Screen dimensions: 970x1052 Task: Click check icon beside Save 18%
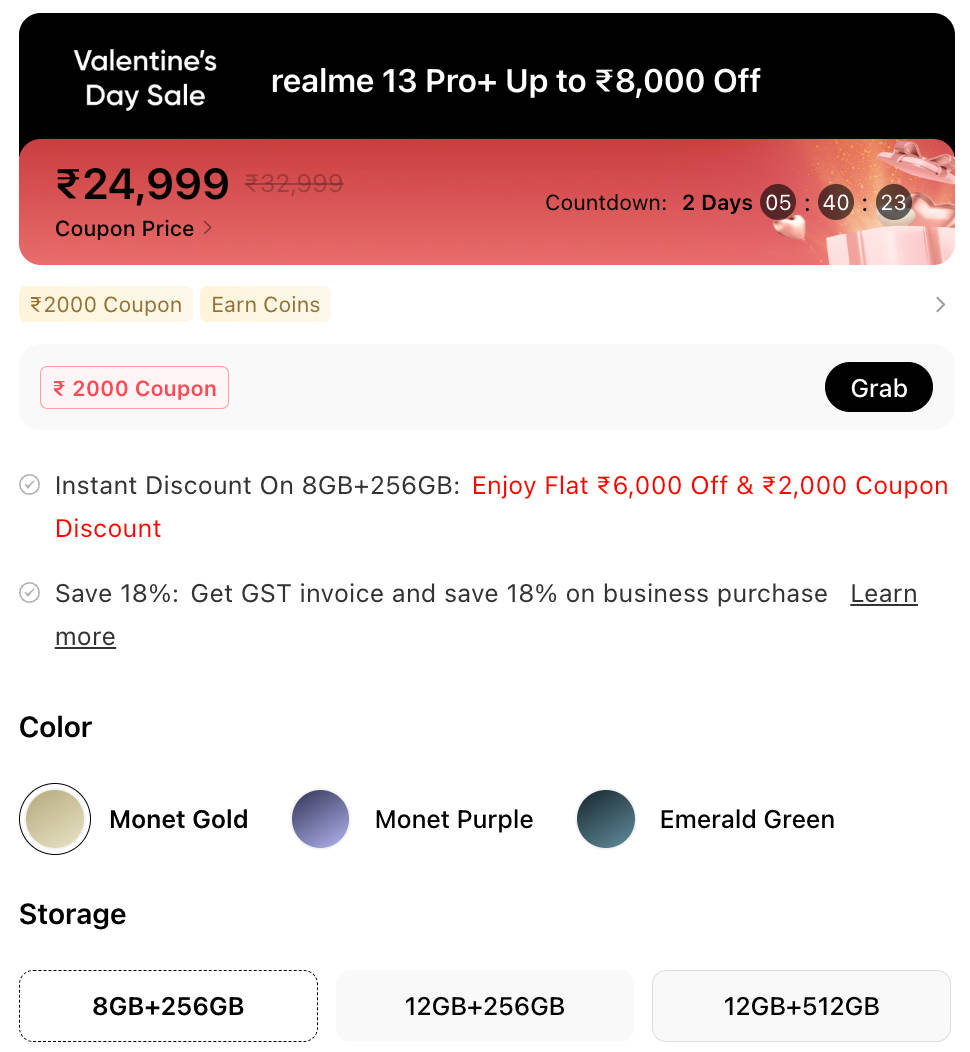(x=30, y=593)
